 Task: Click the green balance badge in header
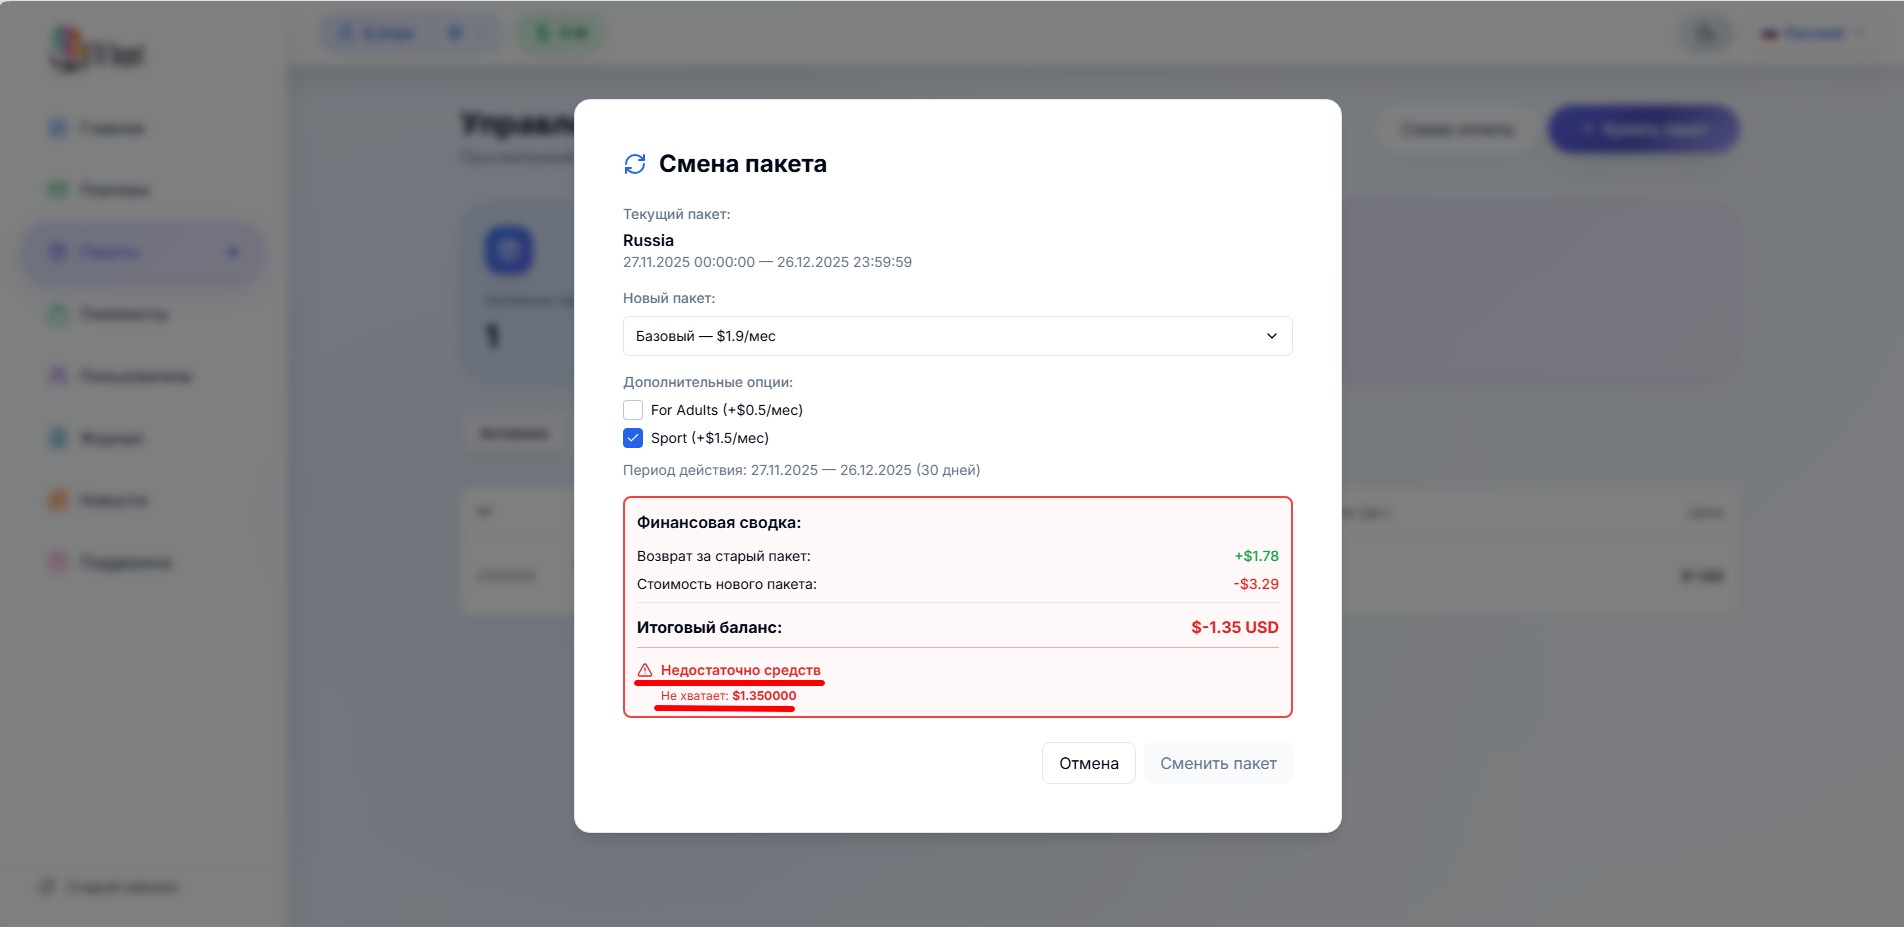tap(560, 34)
